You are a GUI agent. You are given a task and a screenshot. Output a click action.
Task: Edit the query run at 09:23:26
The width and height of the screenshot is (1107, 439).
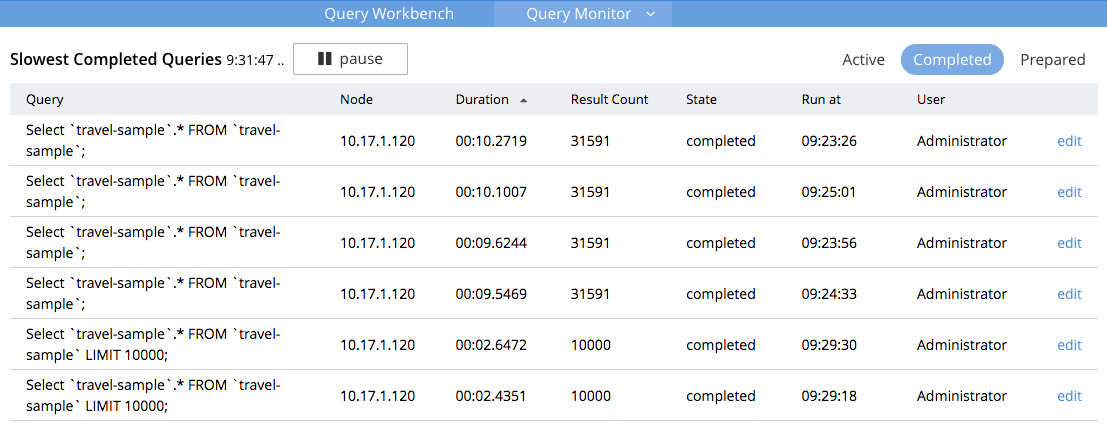(x=1069, y=141)
